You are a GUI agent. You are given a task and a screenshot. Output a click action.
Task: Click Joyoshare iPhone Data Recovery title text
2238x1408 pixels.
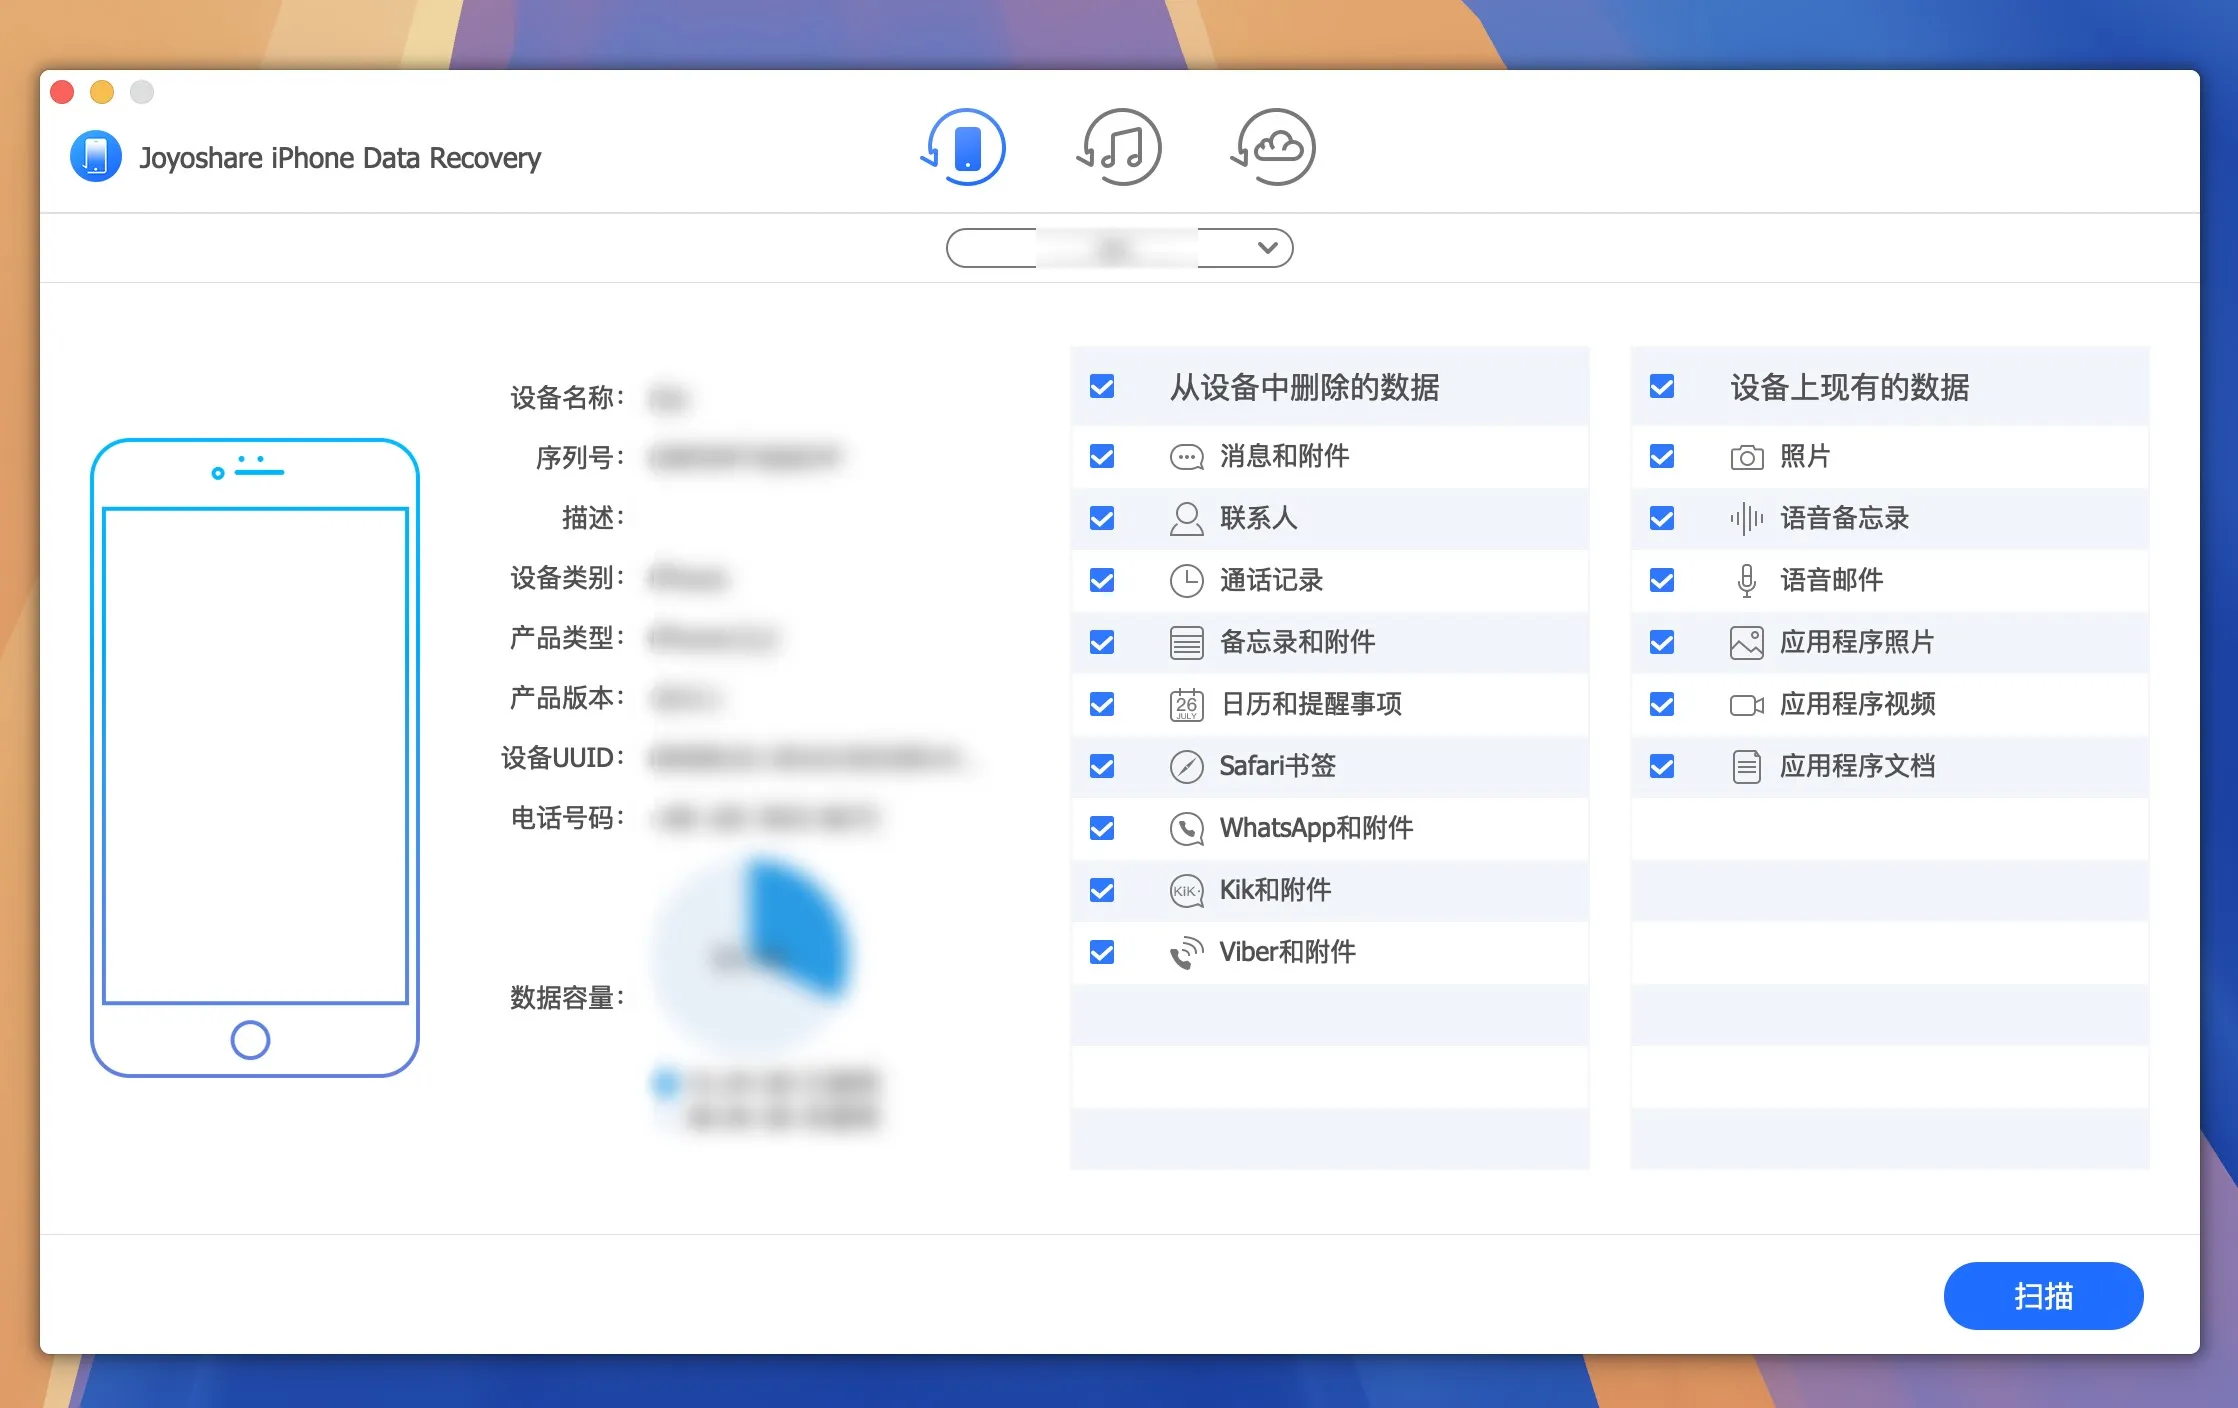[x=340, y=158]
